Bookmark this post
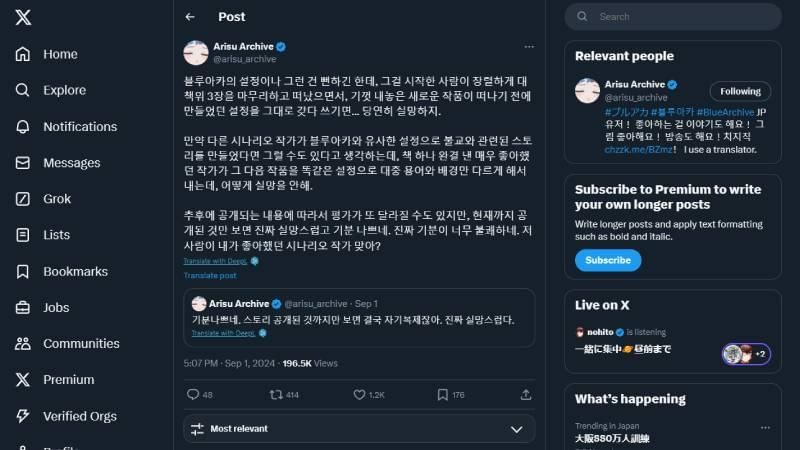 445,395
